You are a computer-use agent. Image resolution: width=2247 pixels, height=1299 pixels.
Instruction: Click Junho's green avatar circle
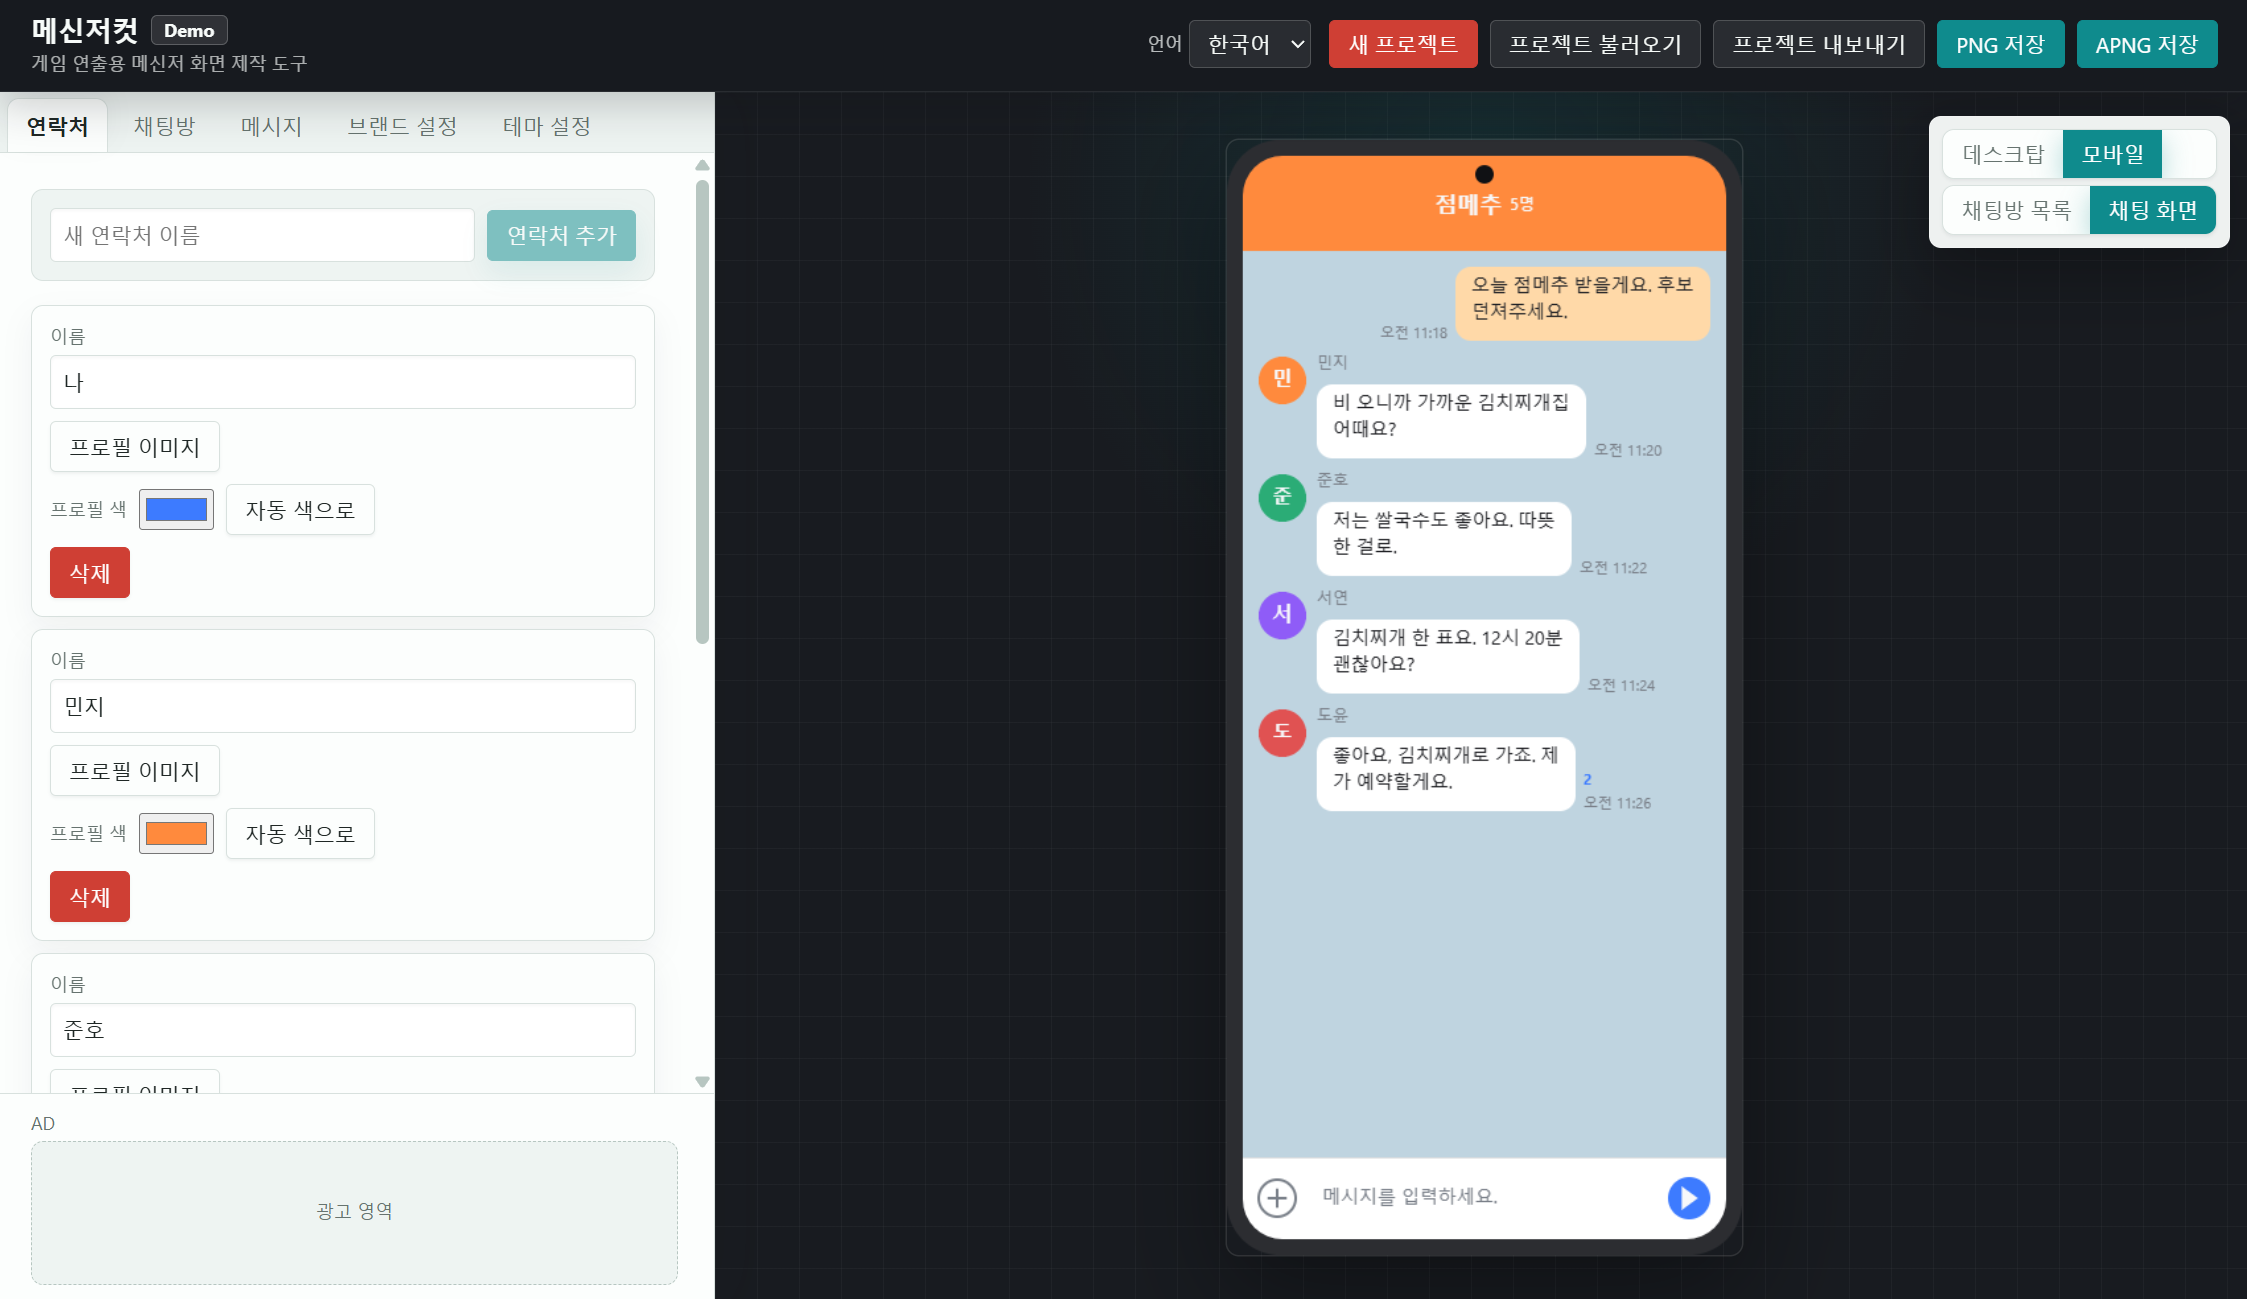click(x=1282, y=497)
